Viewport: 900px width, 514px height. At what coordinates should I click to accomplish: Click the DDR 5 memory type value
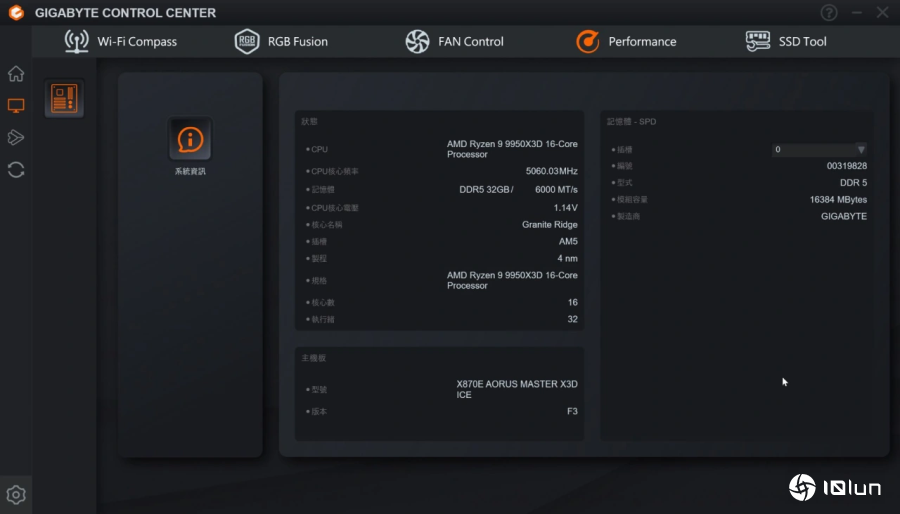coord(854,182)
